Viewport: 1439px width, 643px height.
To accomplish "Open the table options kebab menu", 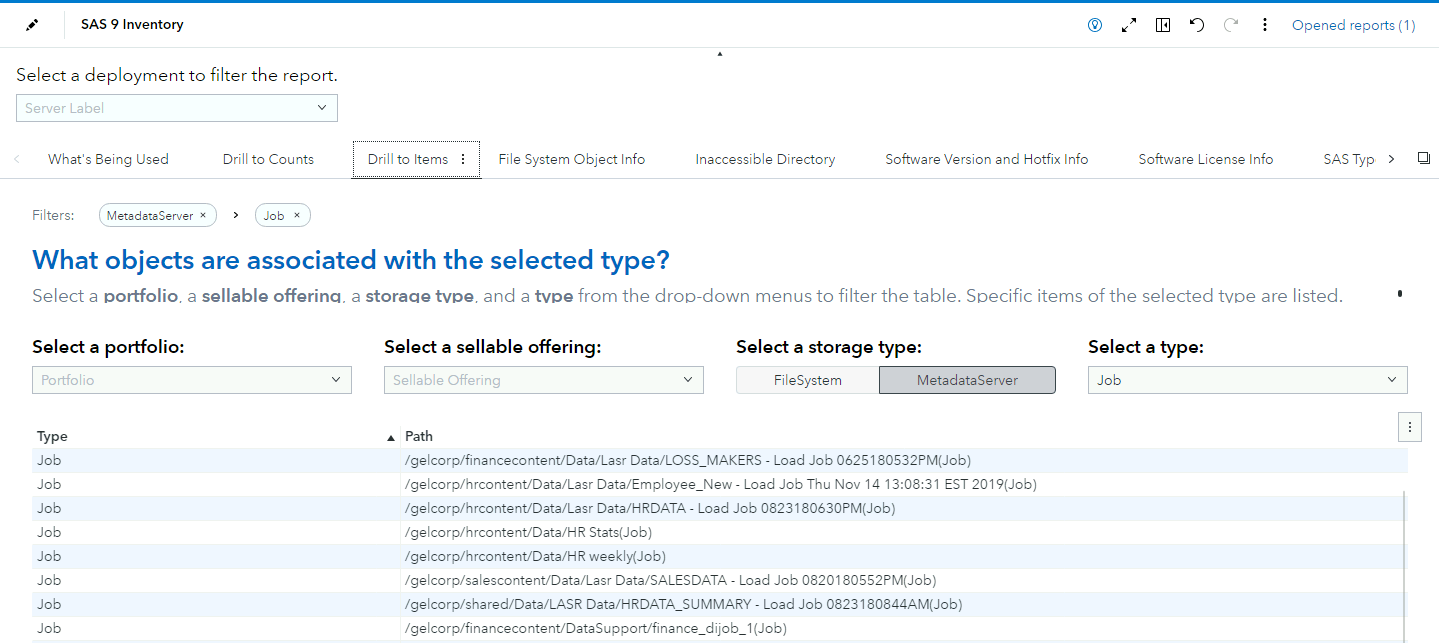I will coord(1409,426).
